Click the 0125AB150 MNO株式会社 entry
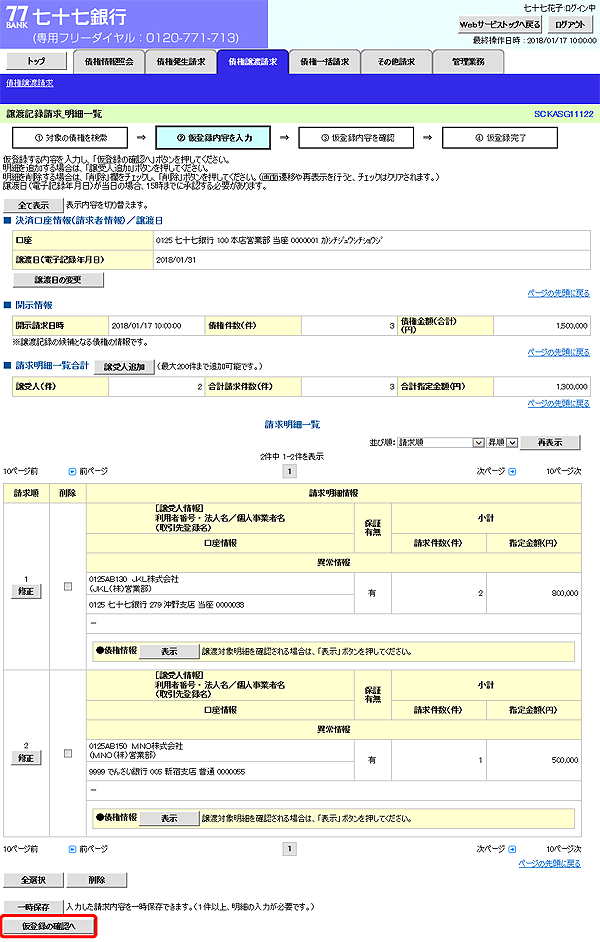Viewport: 600px width, 942px height. (x=136, y=746)
